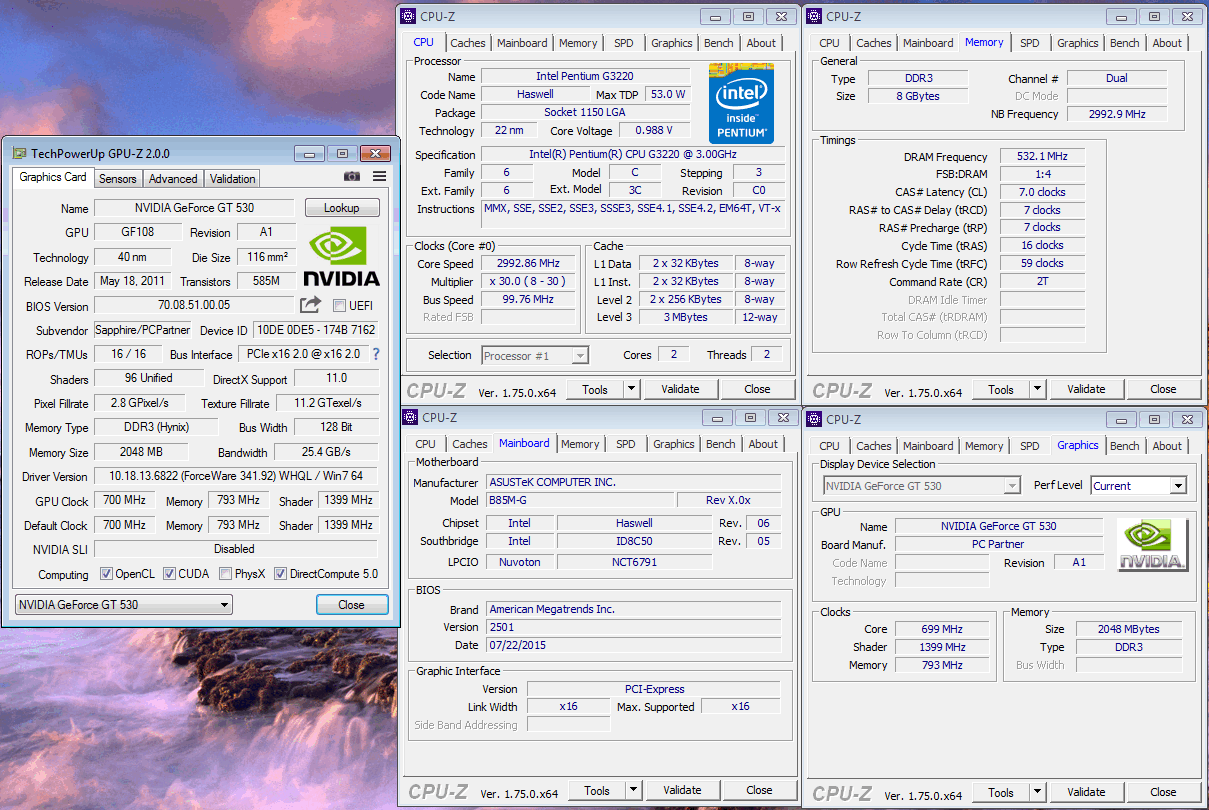Click the app icon of the CPU-Z Mainboard window
The image size is (1209, 810).
point(409,418)
